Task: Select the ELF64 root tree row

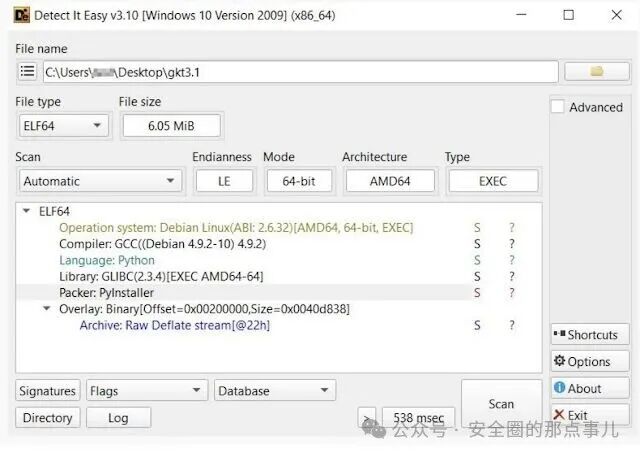Action: [54, 211]
